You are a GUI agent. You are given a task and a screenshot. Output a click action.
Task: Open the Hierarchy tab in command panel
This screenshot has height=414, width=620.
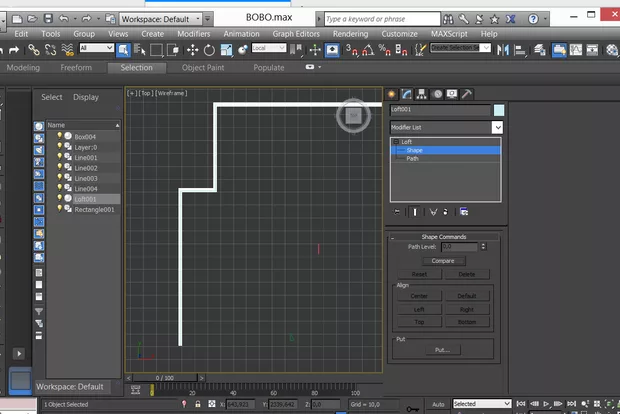tap(423, 93)
